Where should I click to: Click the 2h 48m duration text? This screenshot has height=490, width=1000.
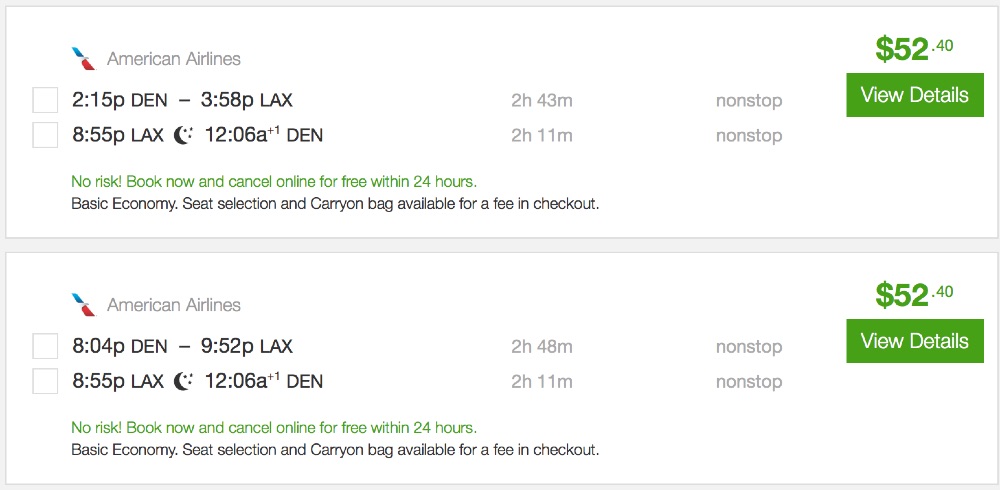pyautogui.click(x=541, y=347)
